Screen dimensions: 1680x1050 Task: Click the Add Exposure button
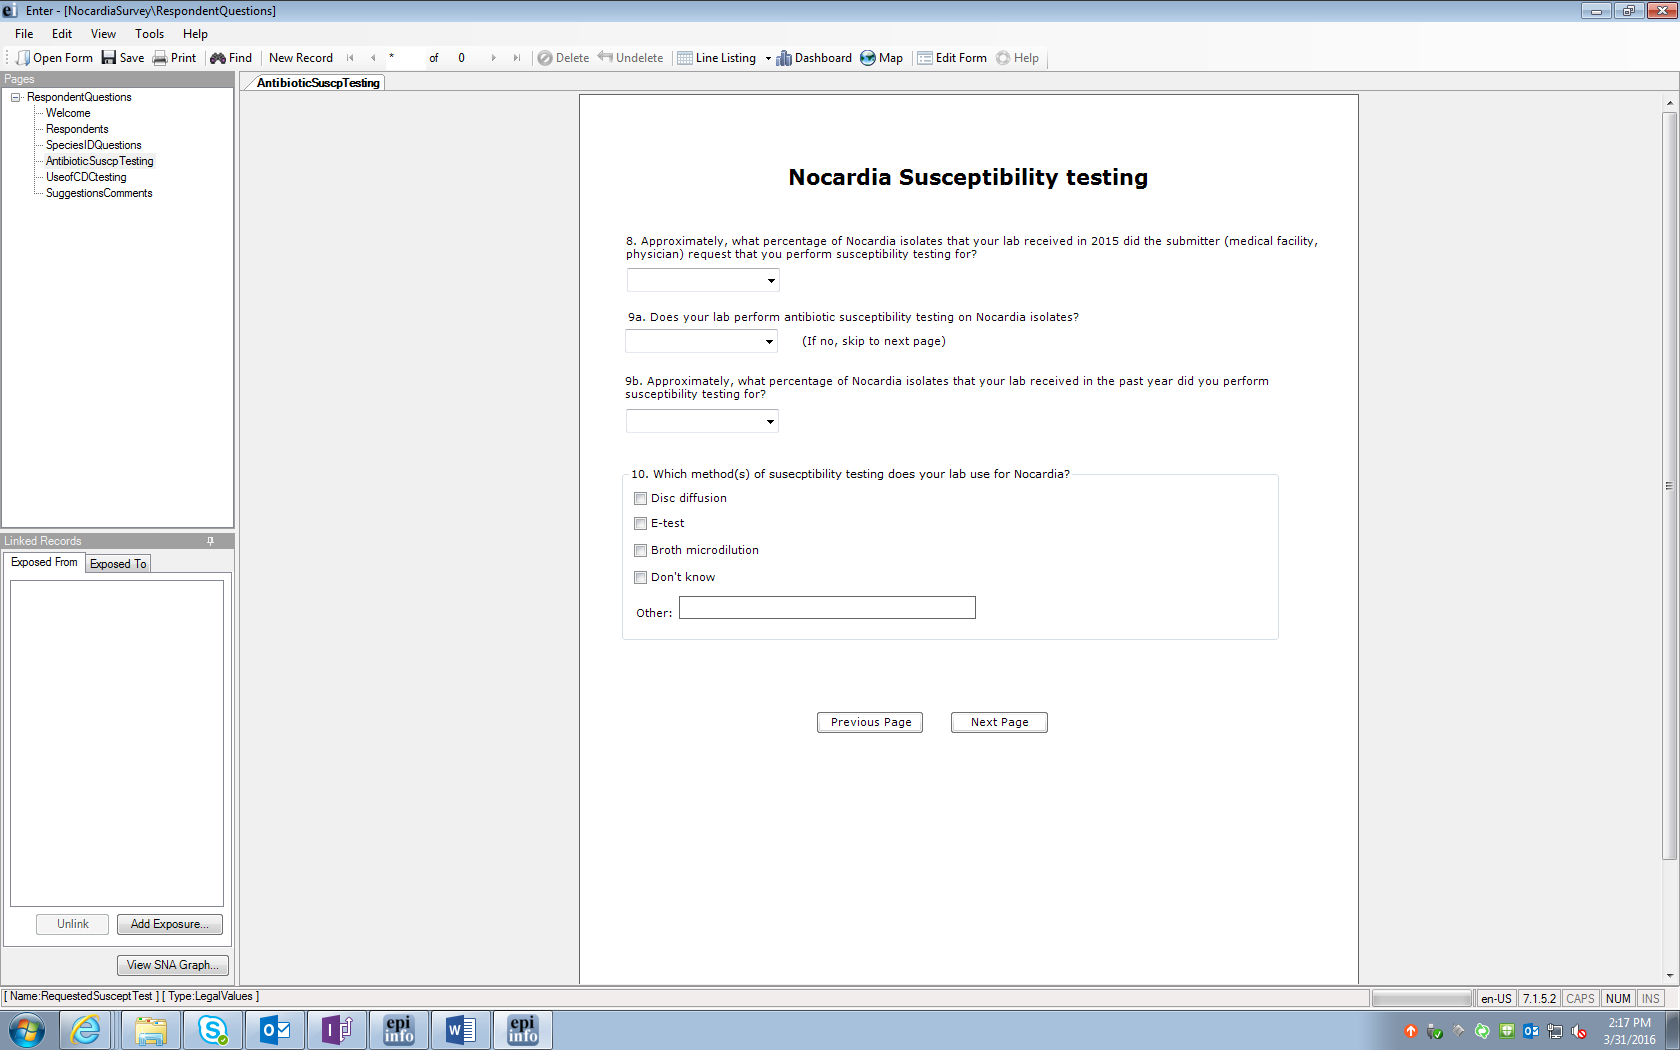[x=170, y=924]
